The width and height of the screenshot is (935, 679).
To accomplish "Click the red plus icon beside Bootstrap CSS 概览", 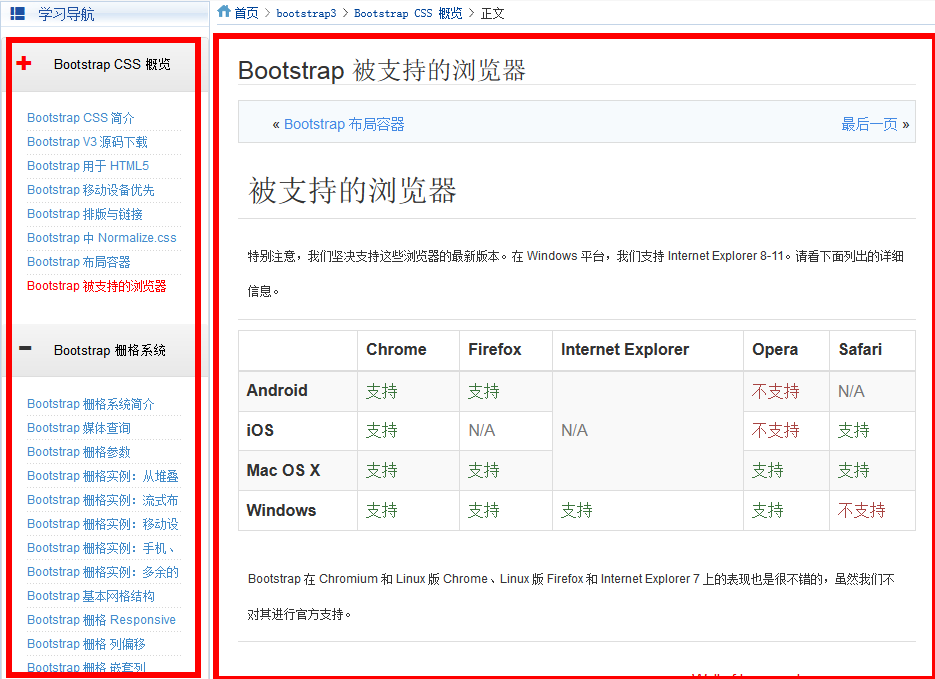I will click(x=25, y=64).
